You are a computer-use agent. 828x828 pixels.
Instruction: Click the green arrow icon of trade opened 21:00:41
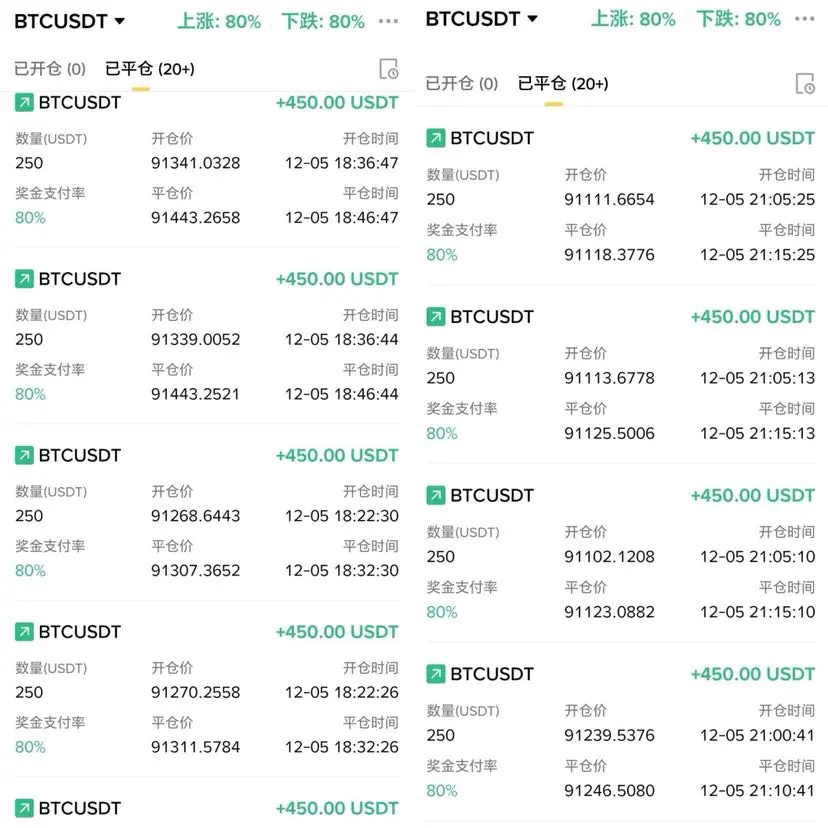point(436,674)
